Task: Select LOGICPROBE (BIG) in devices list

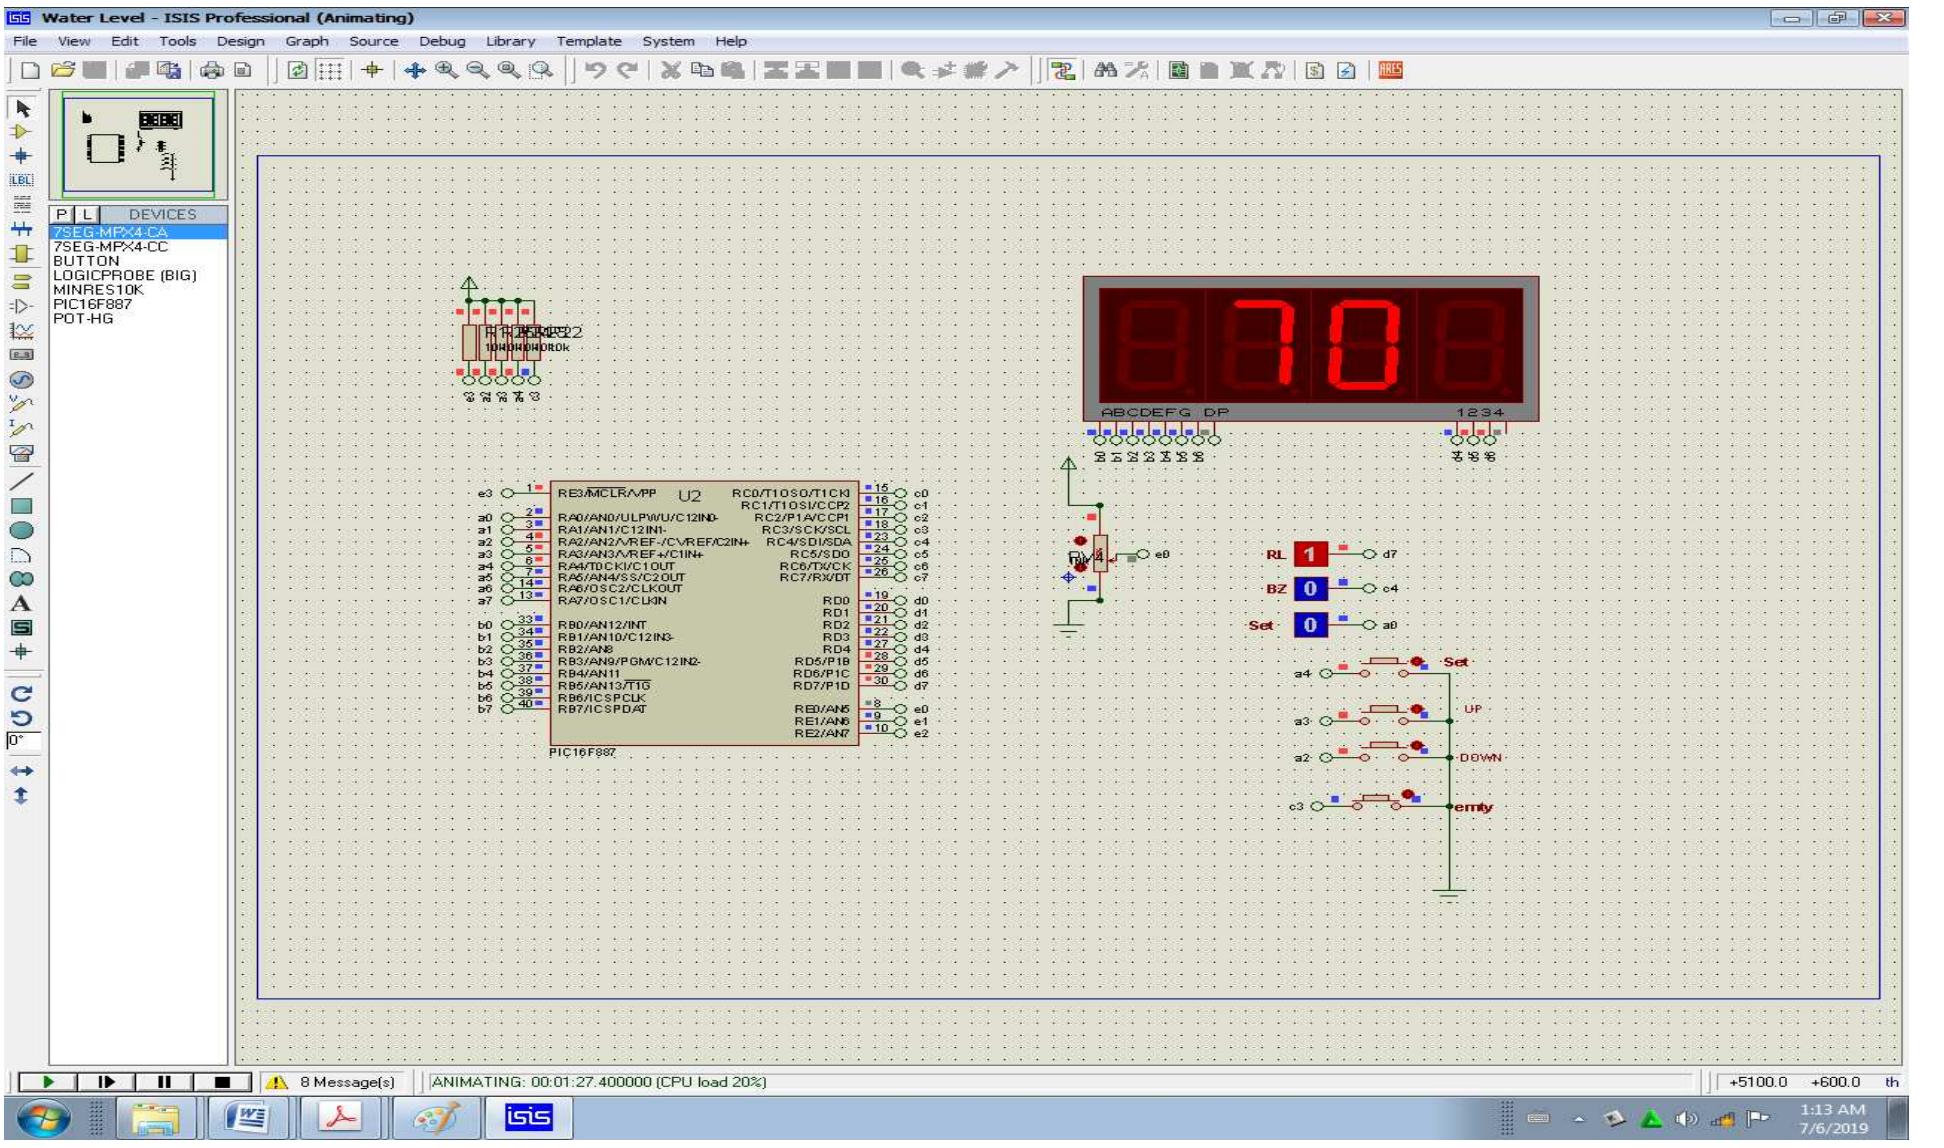Action: [125, 275]
